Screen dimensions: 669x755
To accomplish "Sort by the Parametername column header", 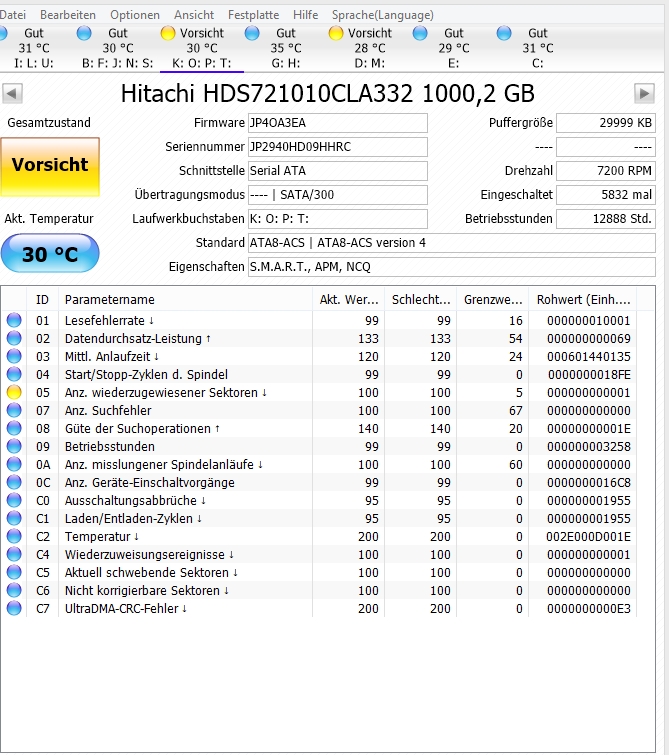I will click(185, 299).
